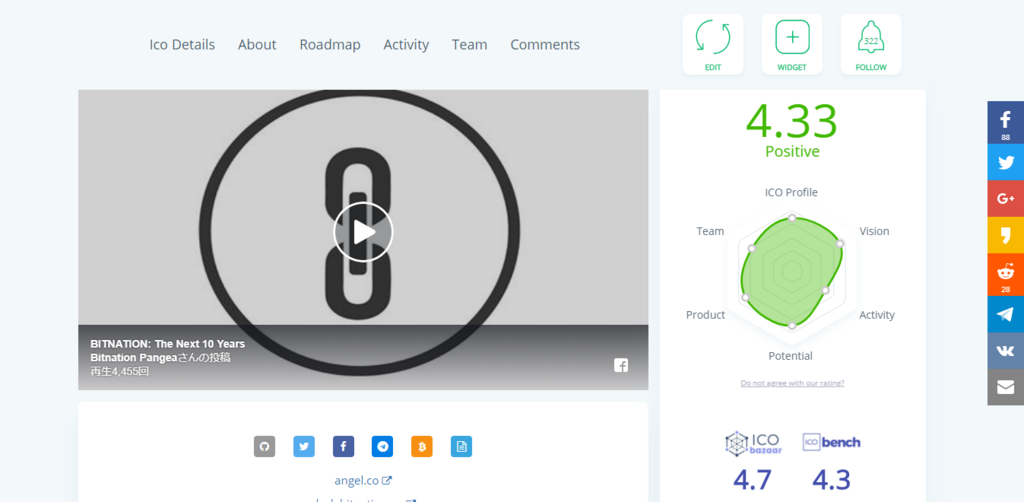Image resolution: width=1024 pixels, height=502 pixels.
Task: Share on Reddit from the side bar
Action: click(1006, 275)
